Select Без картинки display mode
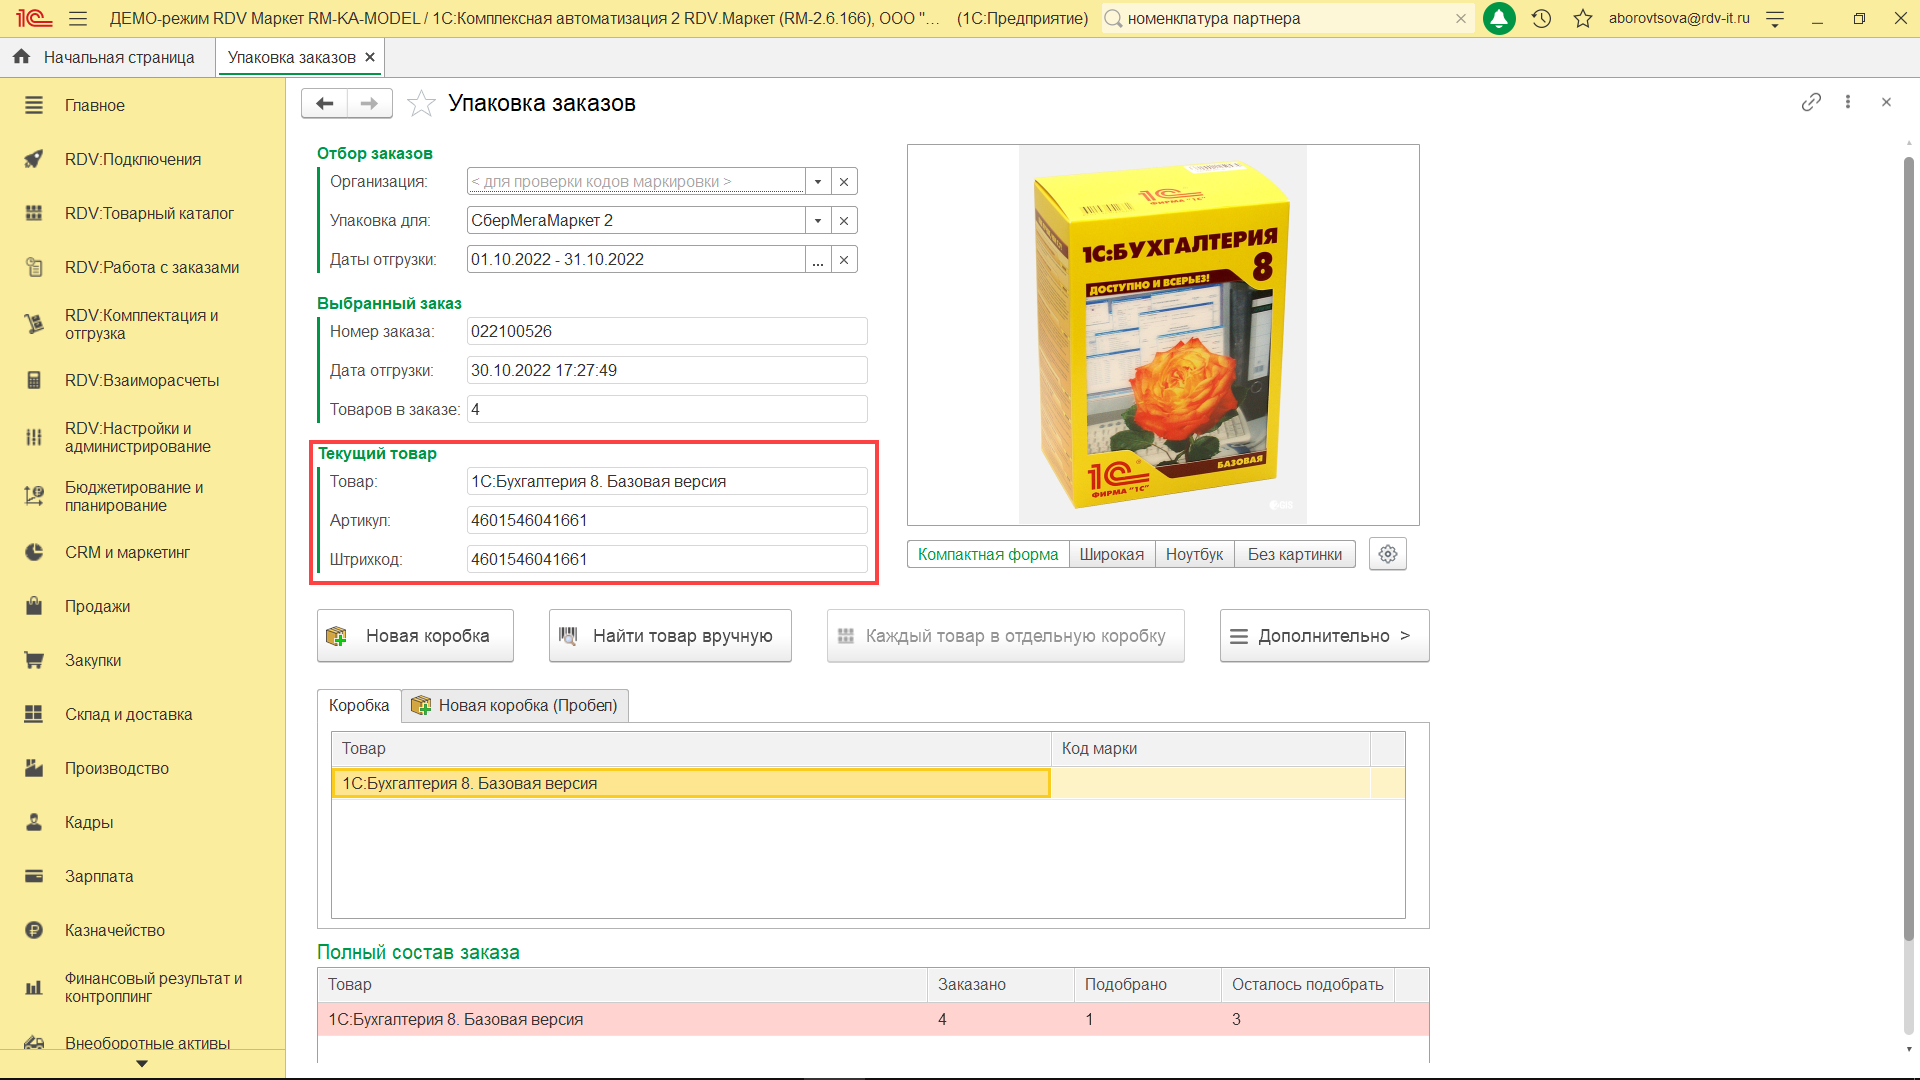This screenshot has width=1920, height=1080. pos(1294,554)
